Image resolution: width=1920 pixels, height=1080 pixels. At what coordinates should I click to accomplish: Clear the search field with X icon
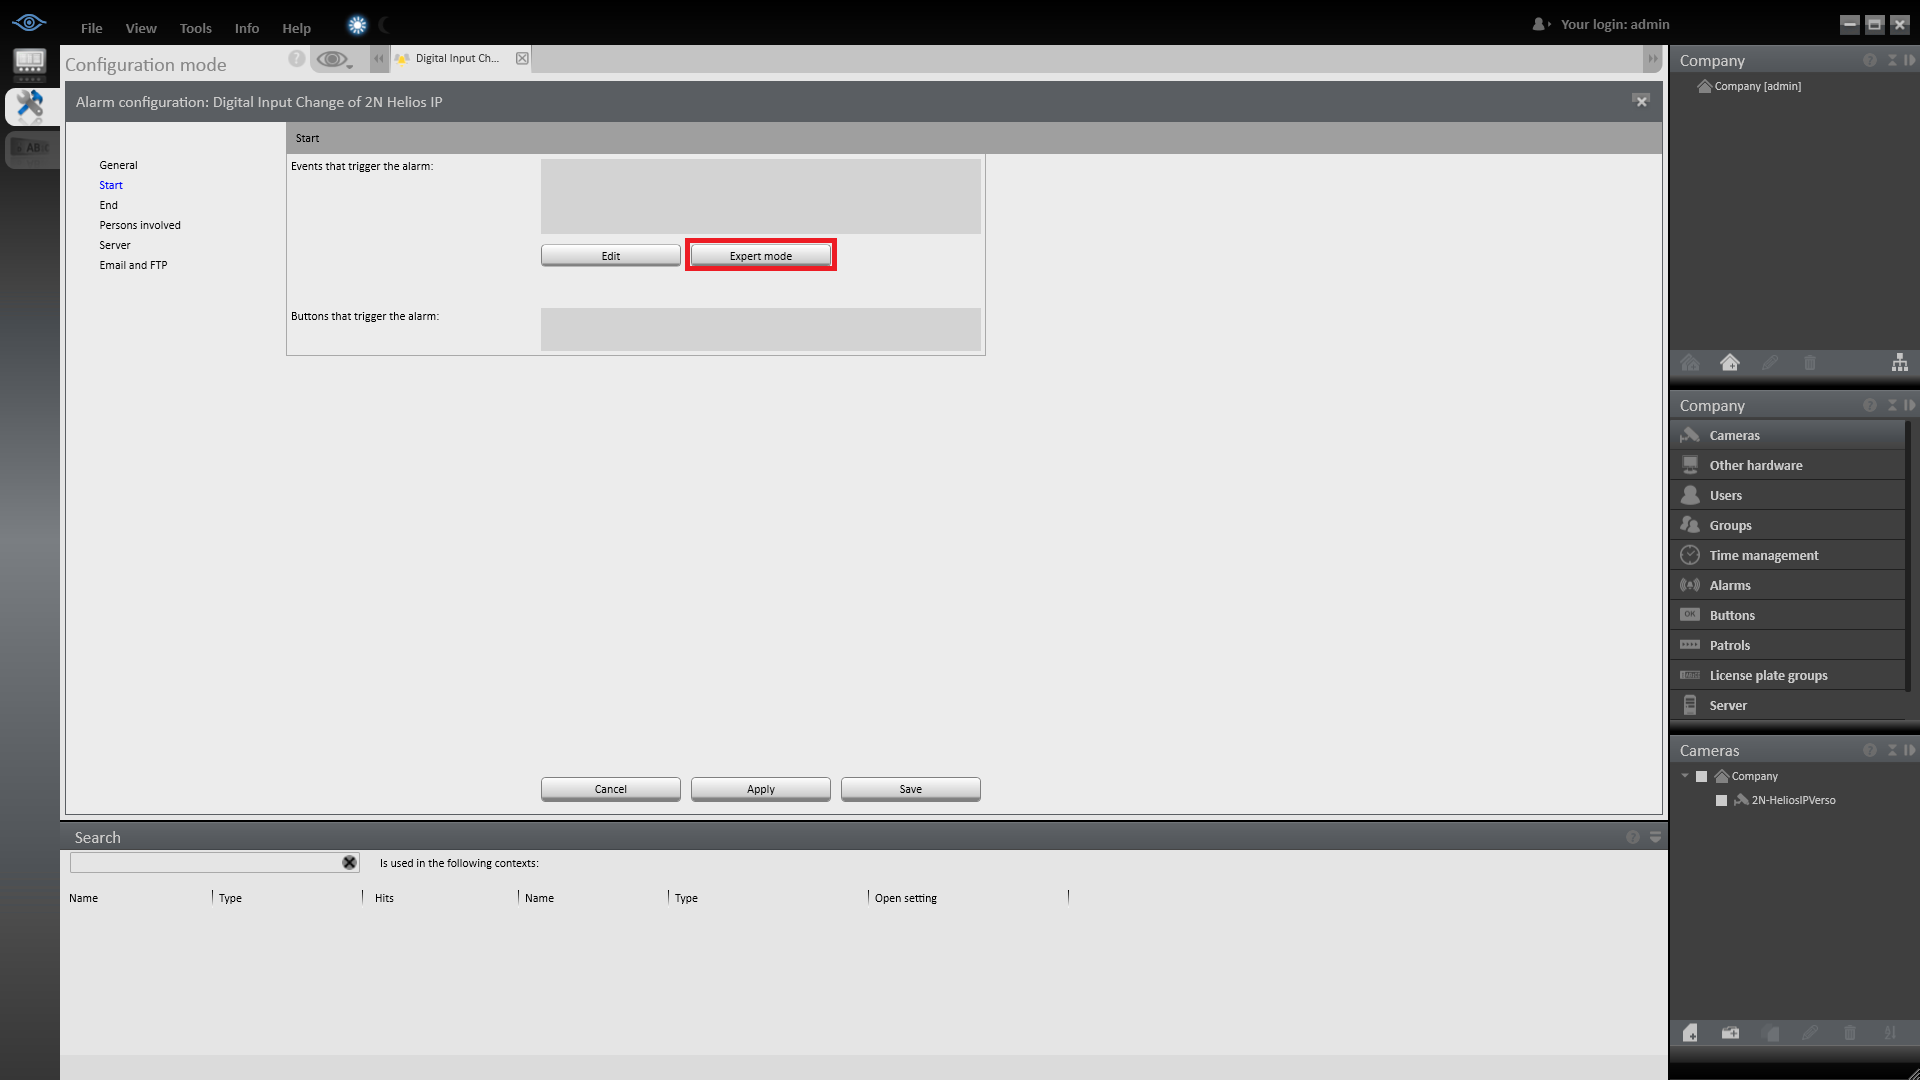(349, 862)
